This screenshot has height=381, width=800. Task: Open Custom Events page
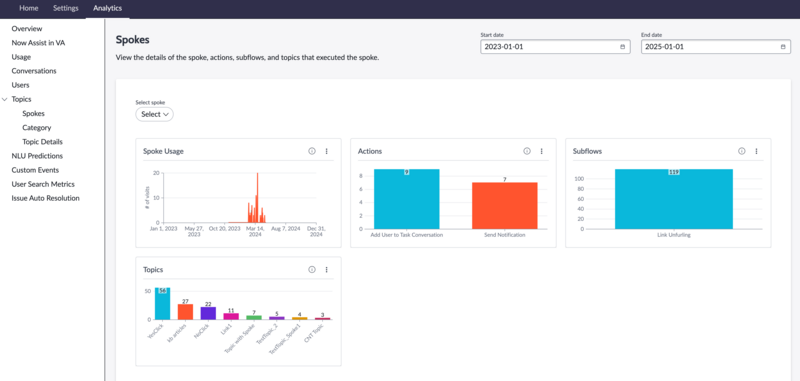tap(35, 170)
